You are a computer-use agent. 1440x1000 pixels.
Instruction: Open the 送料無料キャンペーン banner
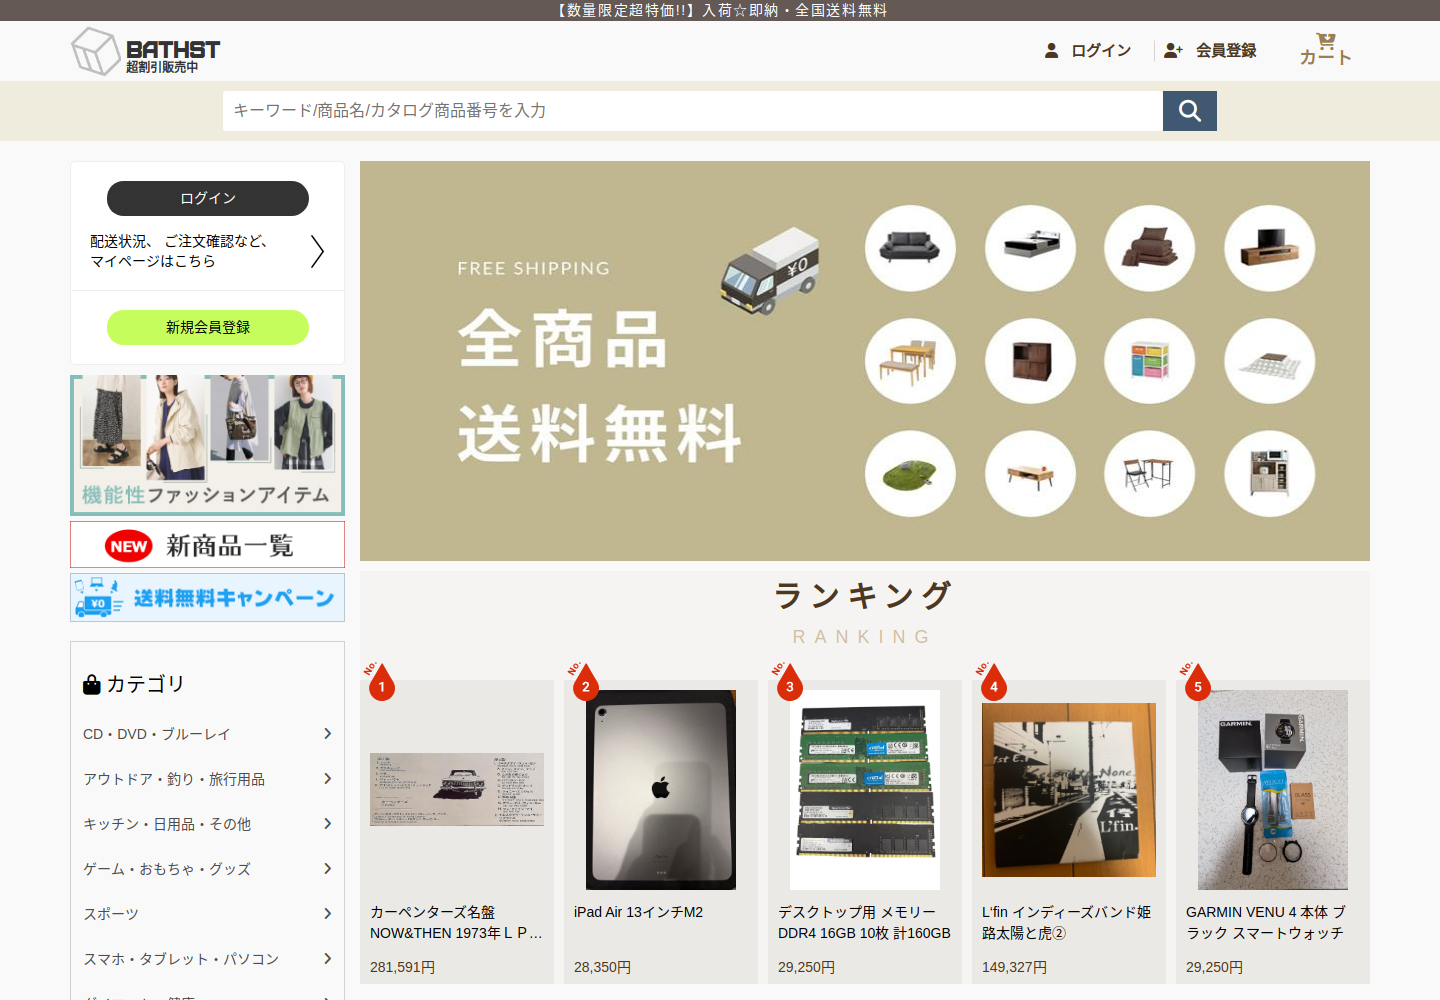pyautogui.click(x=207, y=597)
